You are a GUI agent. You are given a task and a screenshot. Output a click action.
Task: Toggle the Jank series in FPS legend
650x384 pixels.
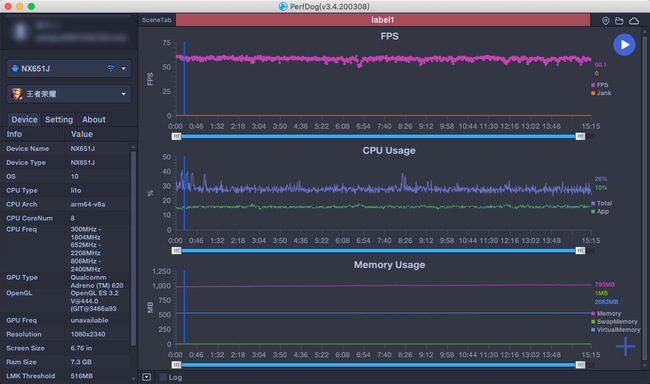pyautogui.click(x=601, y=93)
